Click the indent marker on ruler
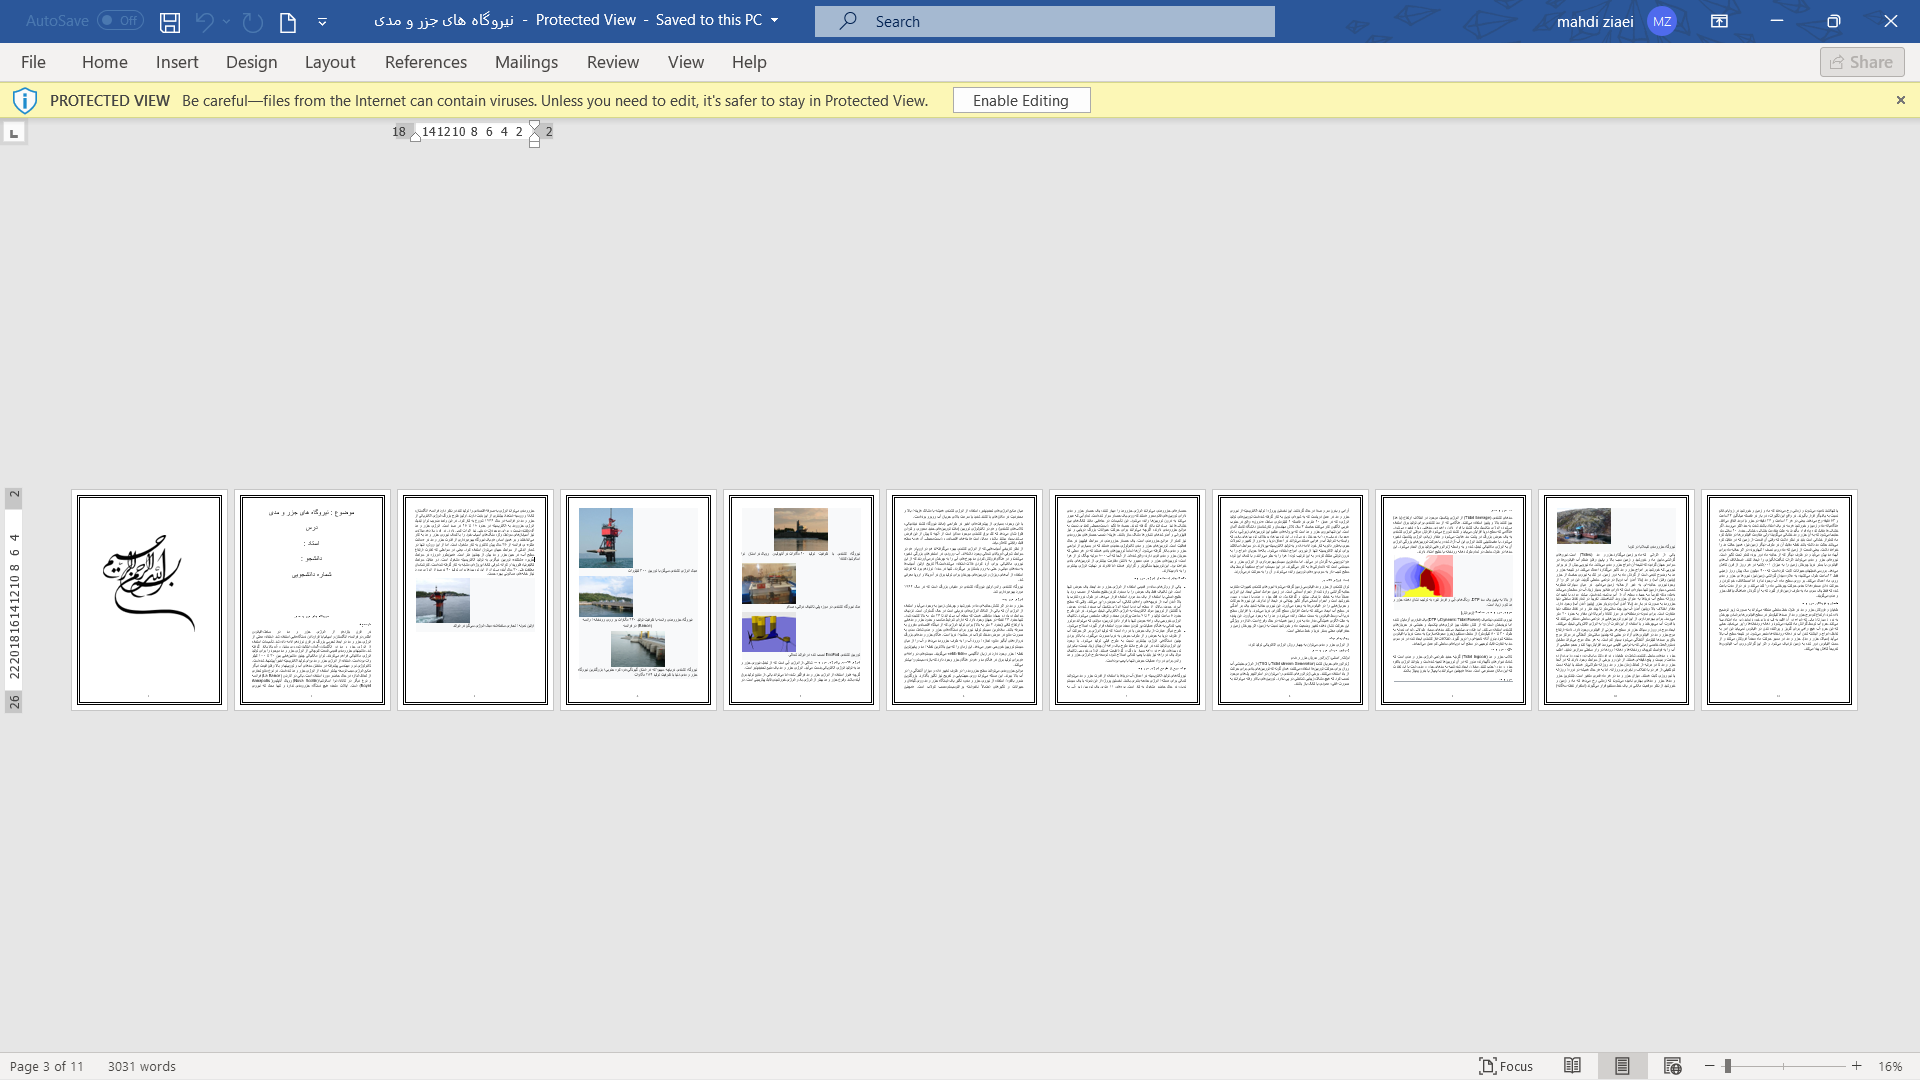 [535, 133]
